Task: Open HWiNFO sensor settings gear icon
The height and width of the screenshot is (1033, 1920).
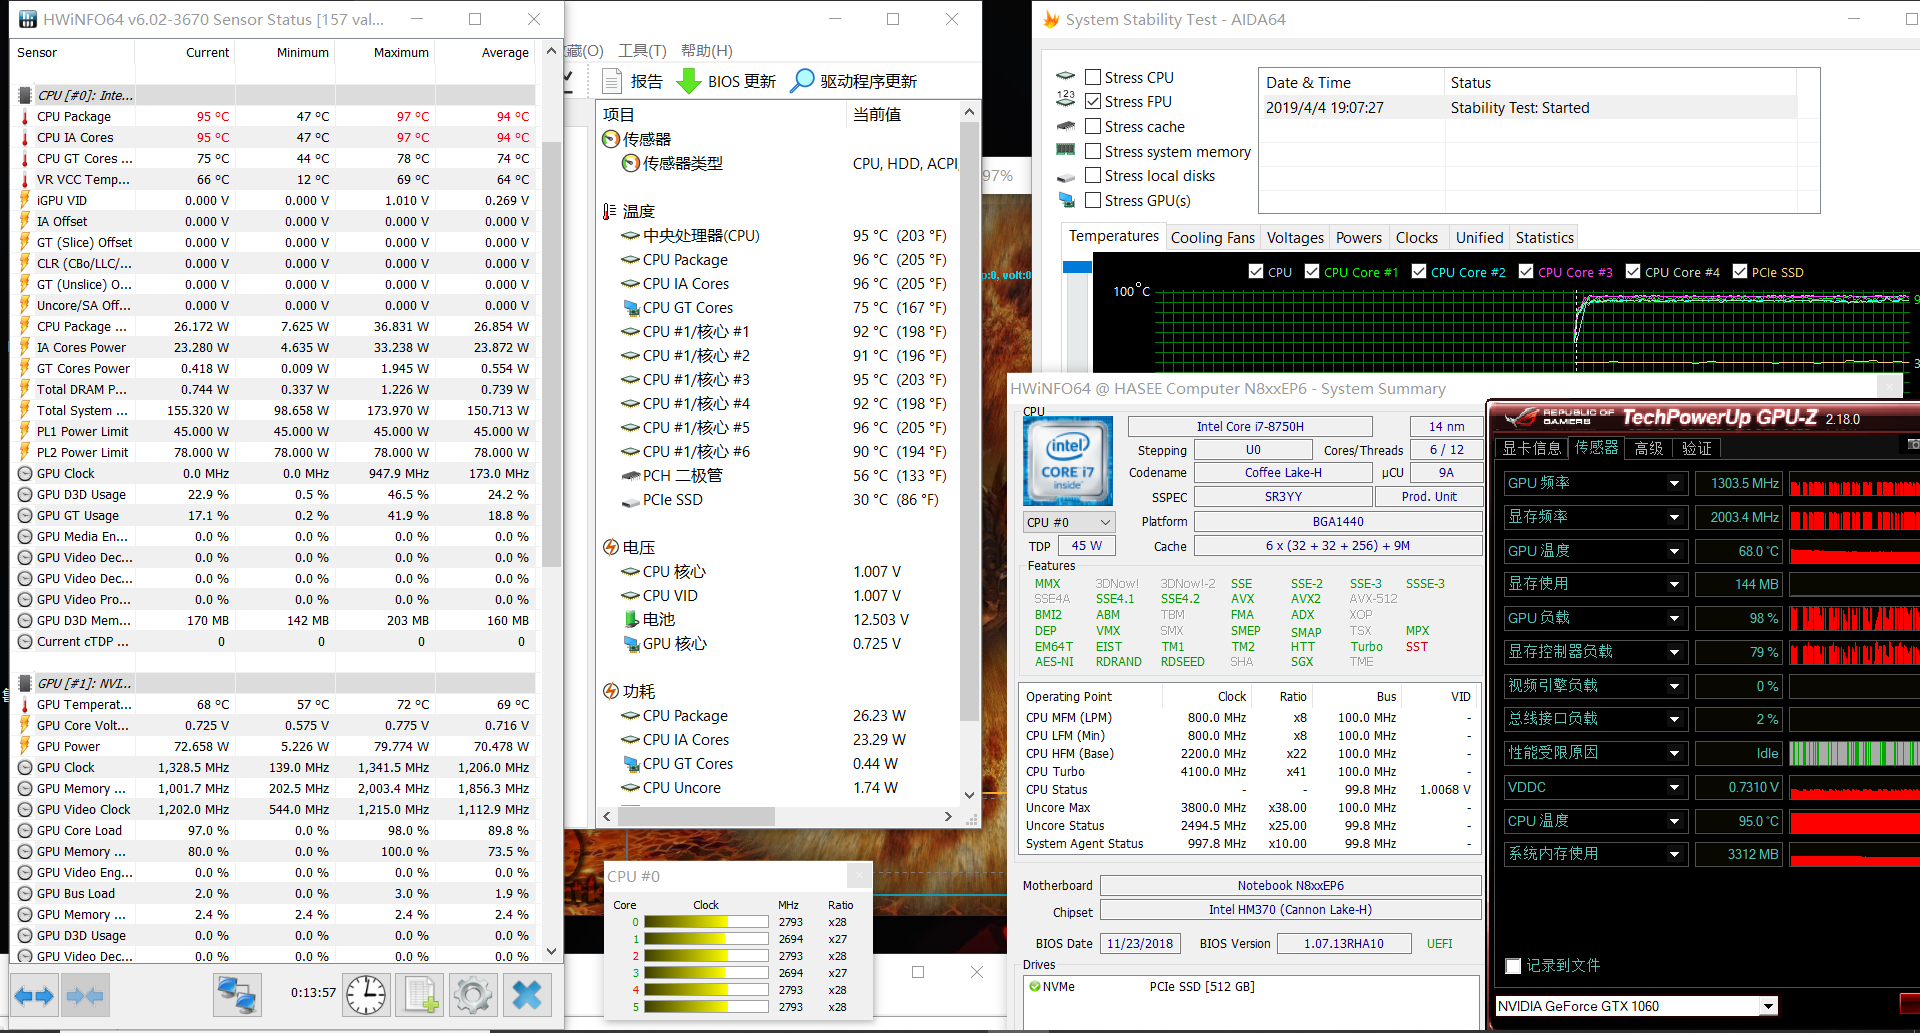Action: tap(473, 995)
